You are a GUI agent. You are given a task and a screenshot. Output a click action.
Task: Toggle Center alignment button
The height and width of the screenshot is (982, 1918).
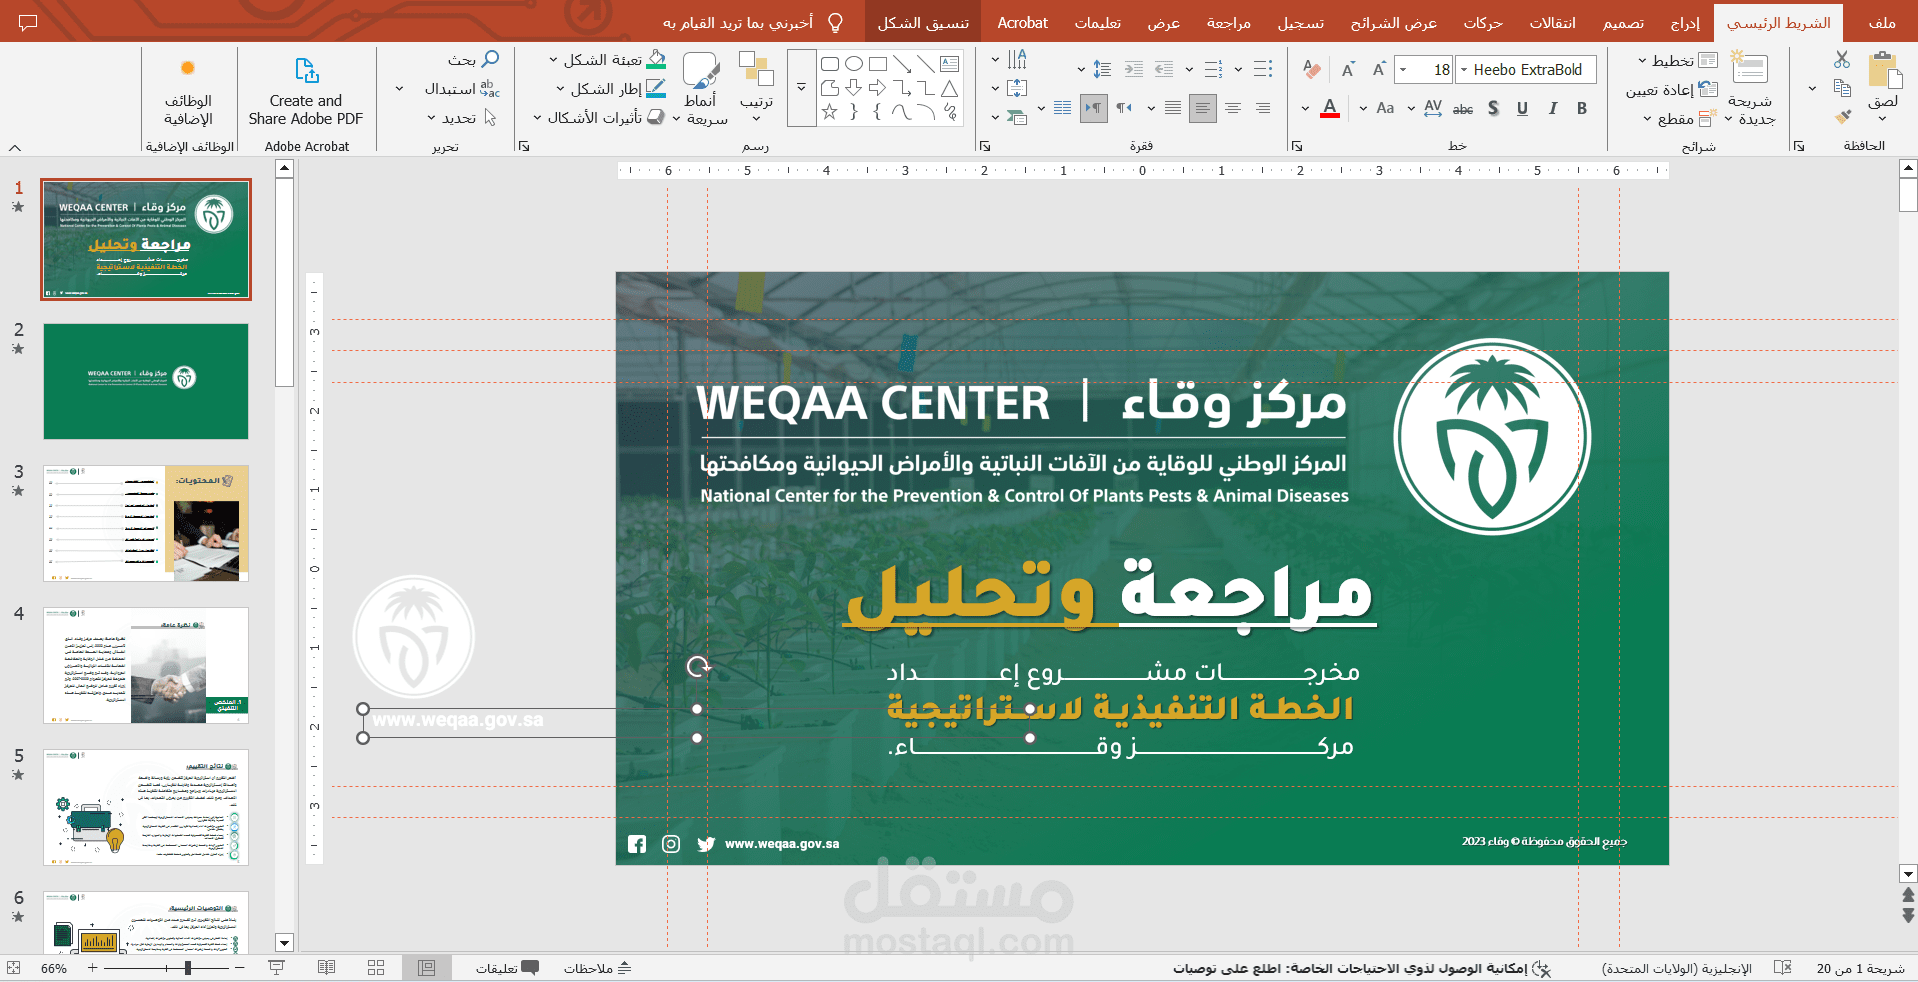(x=1233, y=108)
